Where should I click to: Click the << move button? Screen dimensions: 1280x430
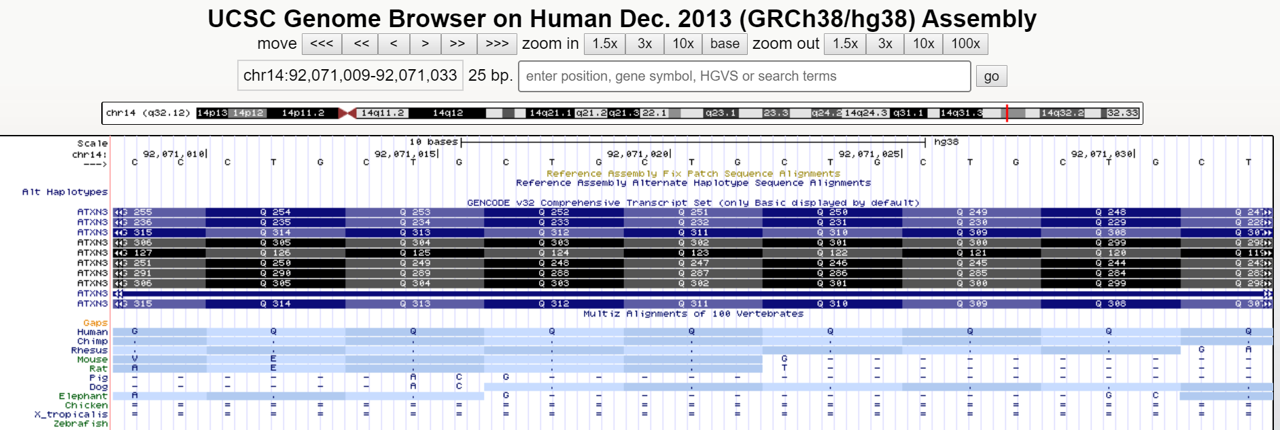tap(361, 43)
